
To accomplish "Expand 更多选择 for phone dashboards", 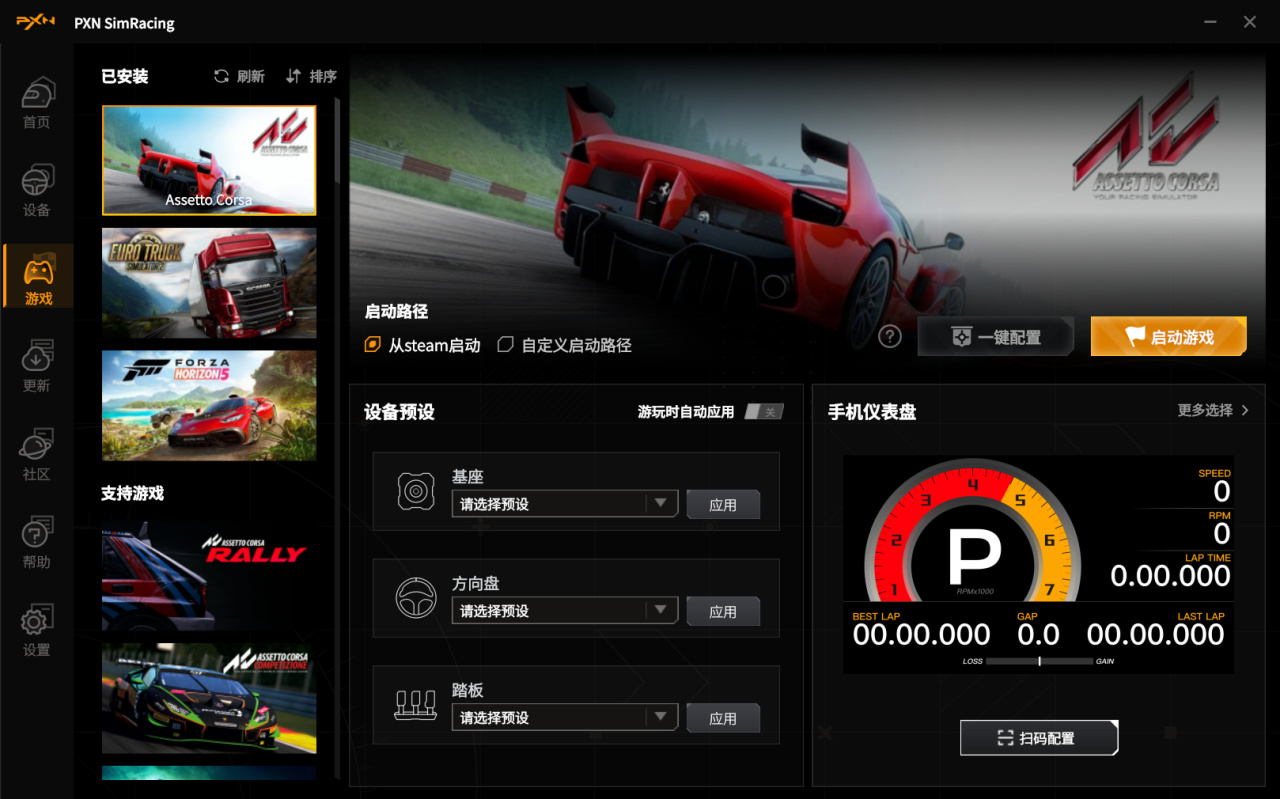I will click(1213, 410).
